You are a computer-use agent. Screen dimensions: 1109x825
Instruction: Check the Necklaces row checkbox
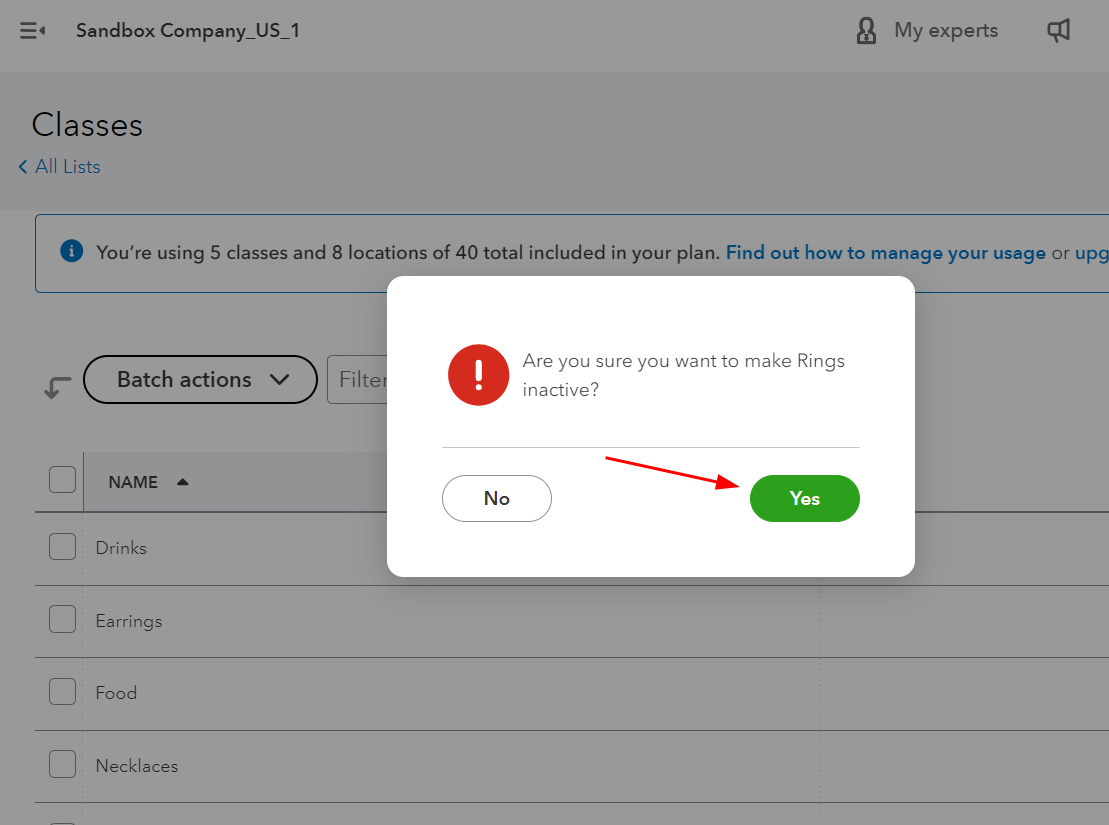pos(61,763)
